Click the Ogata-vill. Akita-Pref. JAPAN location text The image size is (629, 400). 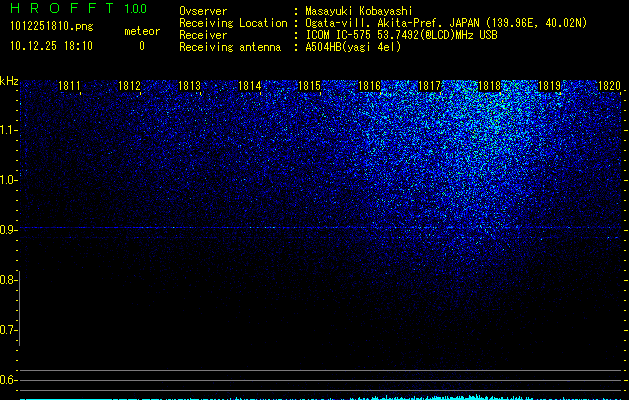[446, 23]
